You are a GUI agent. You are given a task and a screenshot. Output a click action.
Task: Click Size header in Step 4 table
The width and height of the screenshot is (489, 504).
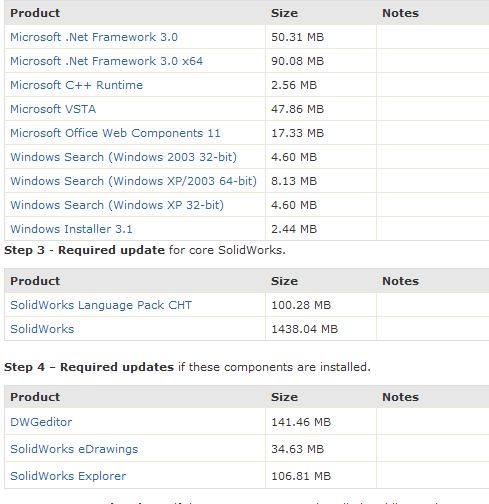pos(284,397)
